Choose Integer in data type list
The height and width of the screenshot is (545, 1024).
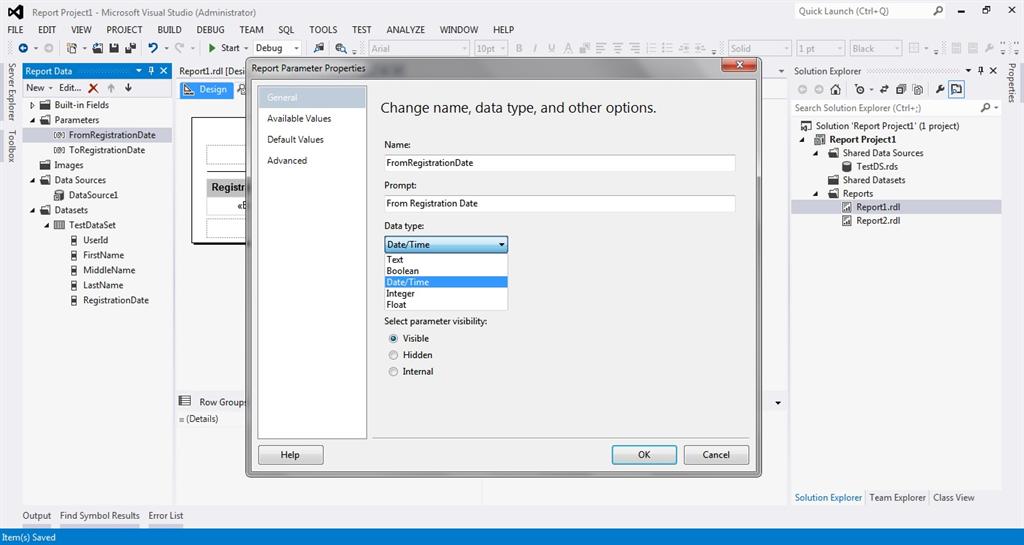(446, 294)
